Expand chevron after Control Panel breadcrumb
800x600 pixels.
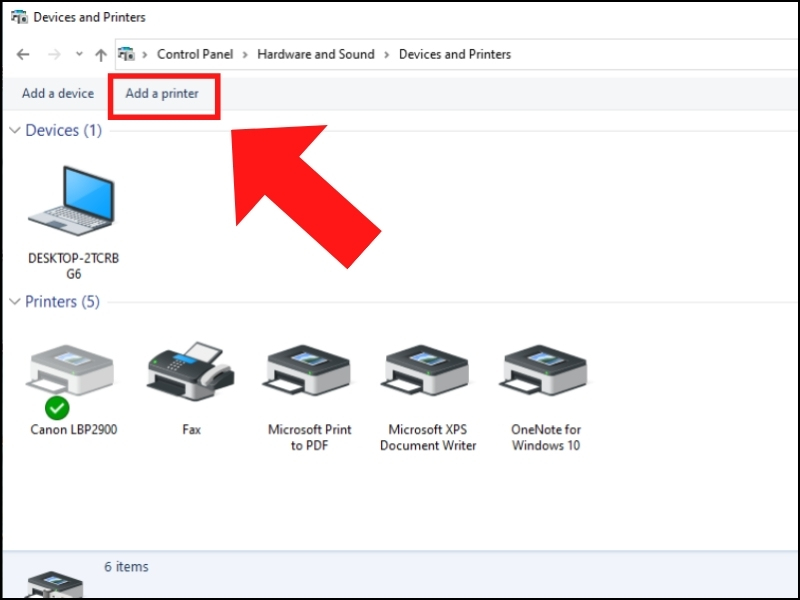[x=245, y=55]
